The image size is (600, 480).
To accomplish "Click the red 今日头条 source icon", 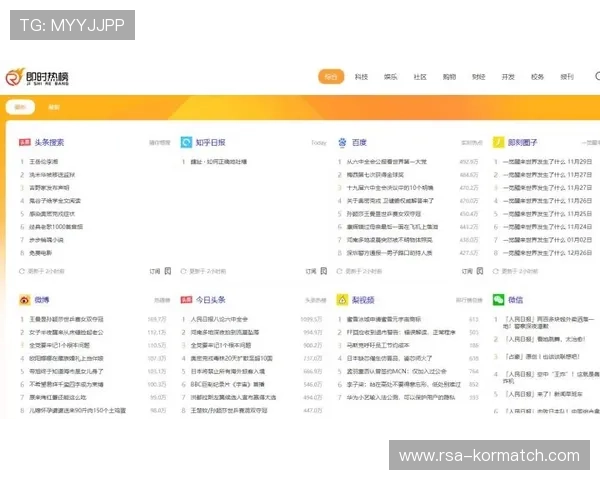I will [186, 300].
